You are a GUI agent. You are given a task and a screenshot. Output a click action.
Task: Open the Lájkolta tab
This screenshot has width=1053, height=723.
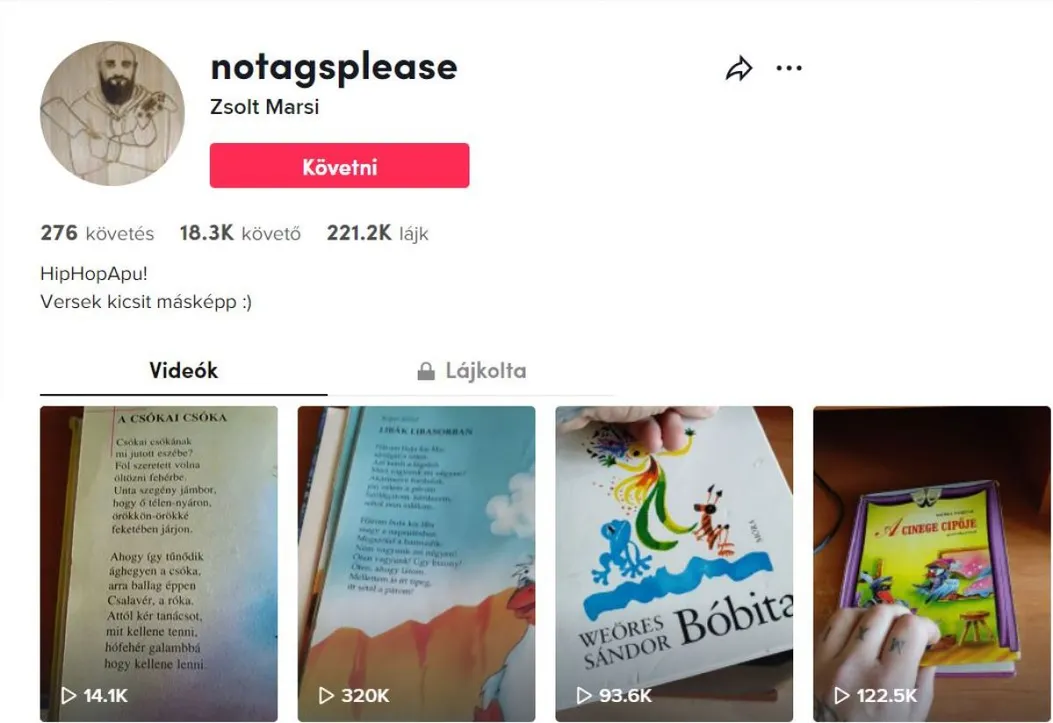472,371
